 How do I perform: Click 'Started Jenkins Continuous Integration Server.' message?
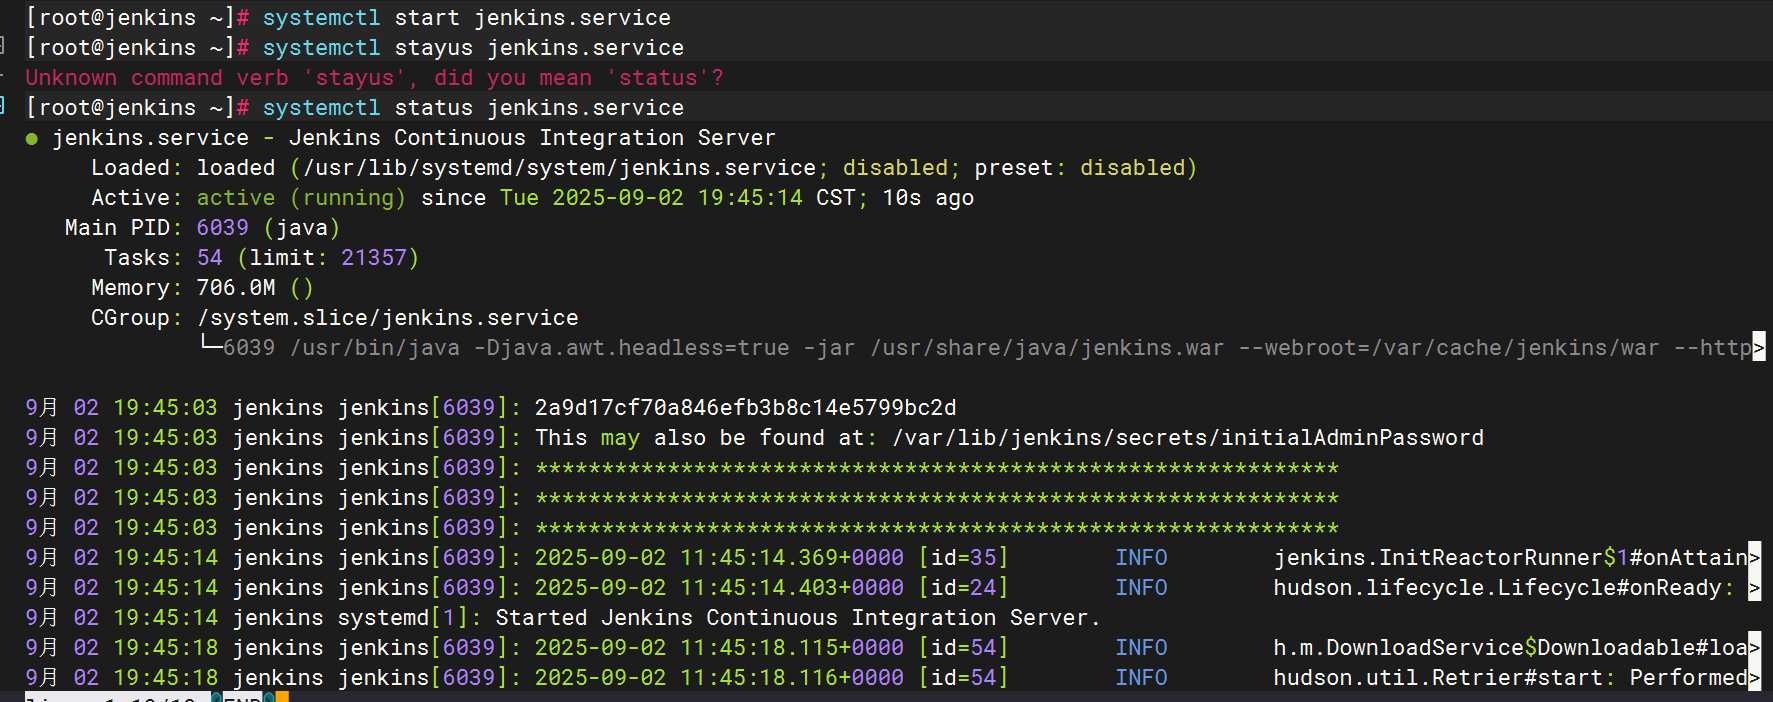coord(798,618)
